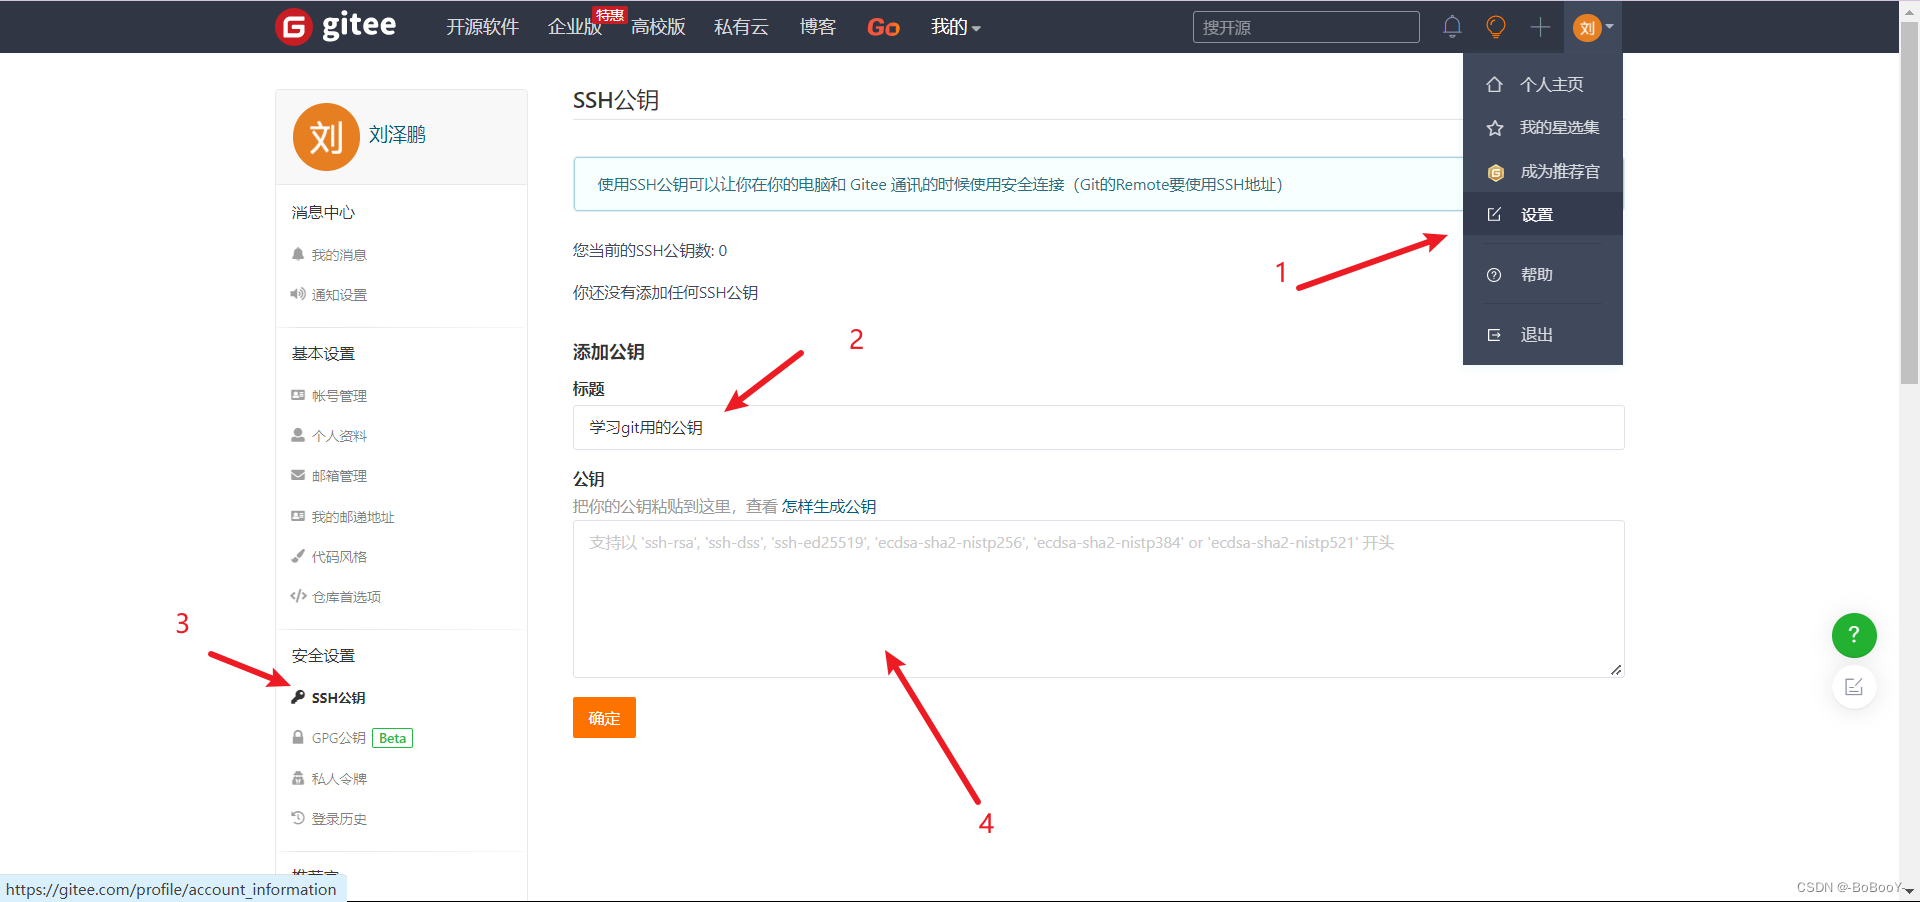This screenshot has height=902, width=1920.
Task: Click the envelope icon beside 邮箱管理
Action: (298, 475)
